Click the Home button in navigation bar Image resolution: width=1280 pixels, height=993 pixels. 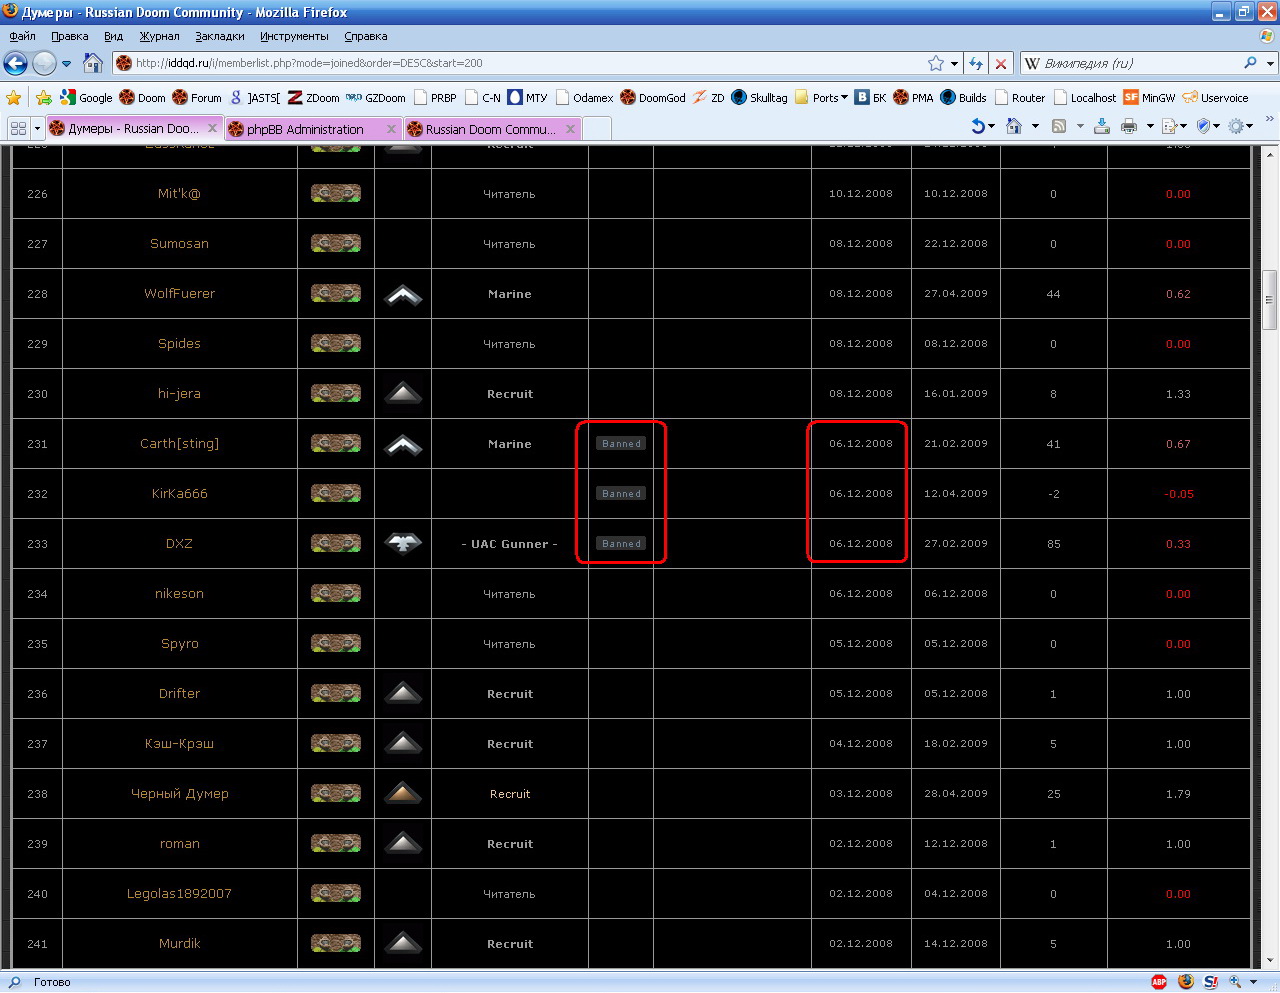93,63
